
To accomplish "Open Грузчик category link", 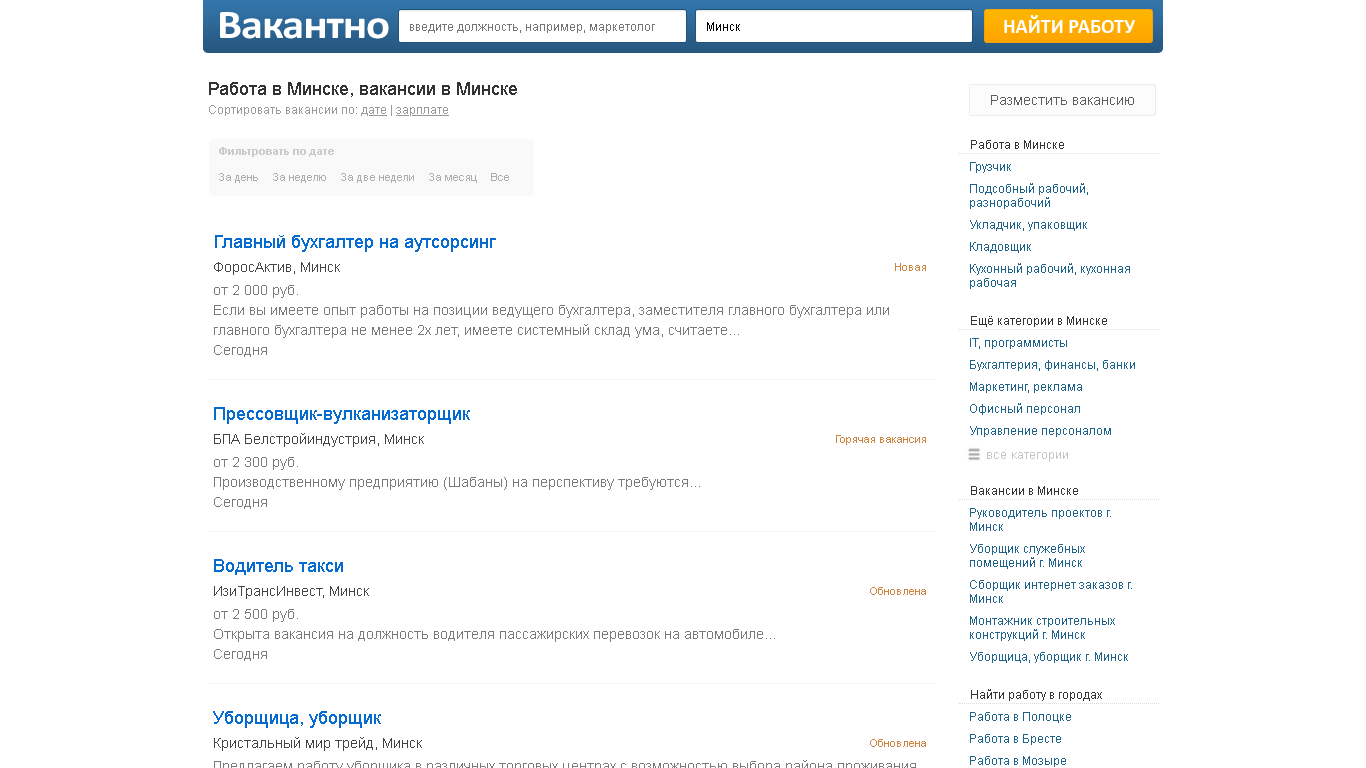I will pyautogui.click(x=990, y=167).
